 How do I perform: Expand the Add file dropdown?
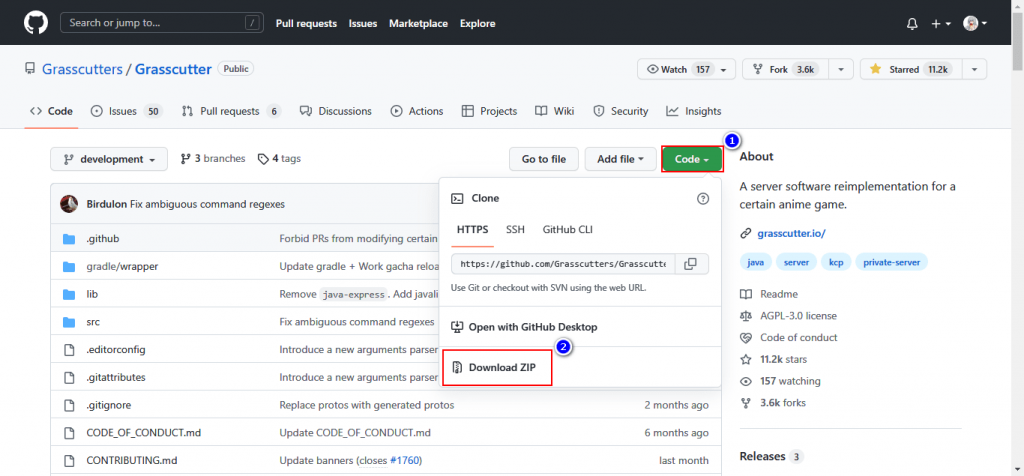point(626,159)
